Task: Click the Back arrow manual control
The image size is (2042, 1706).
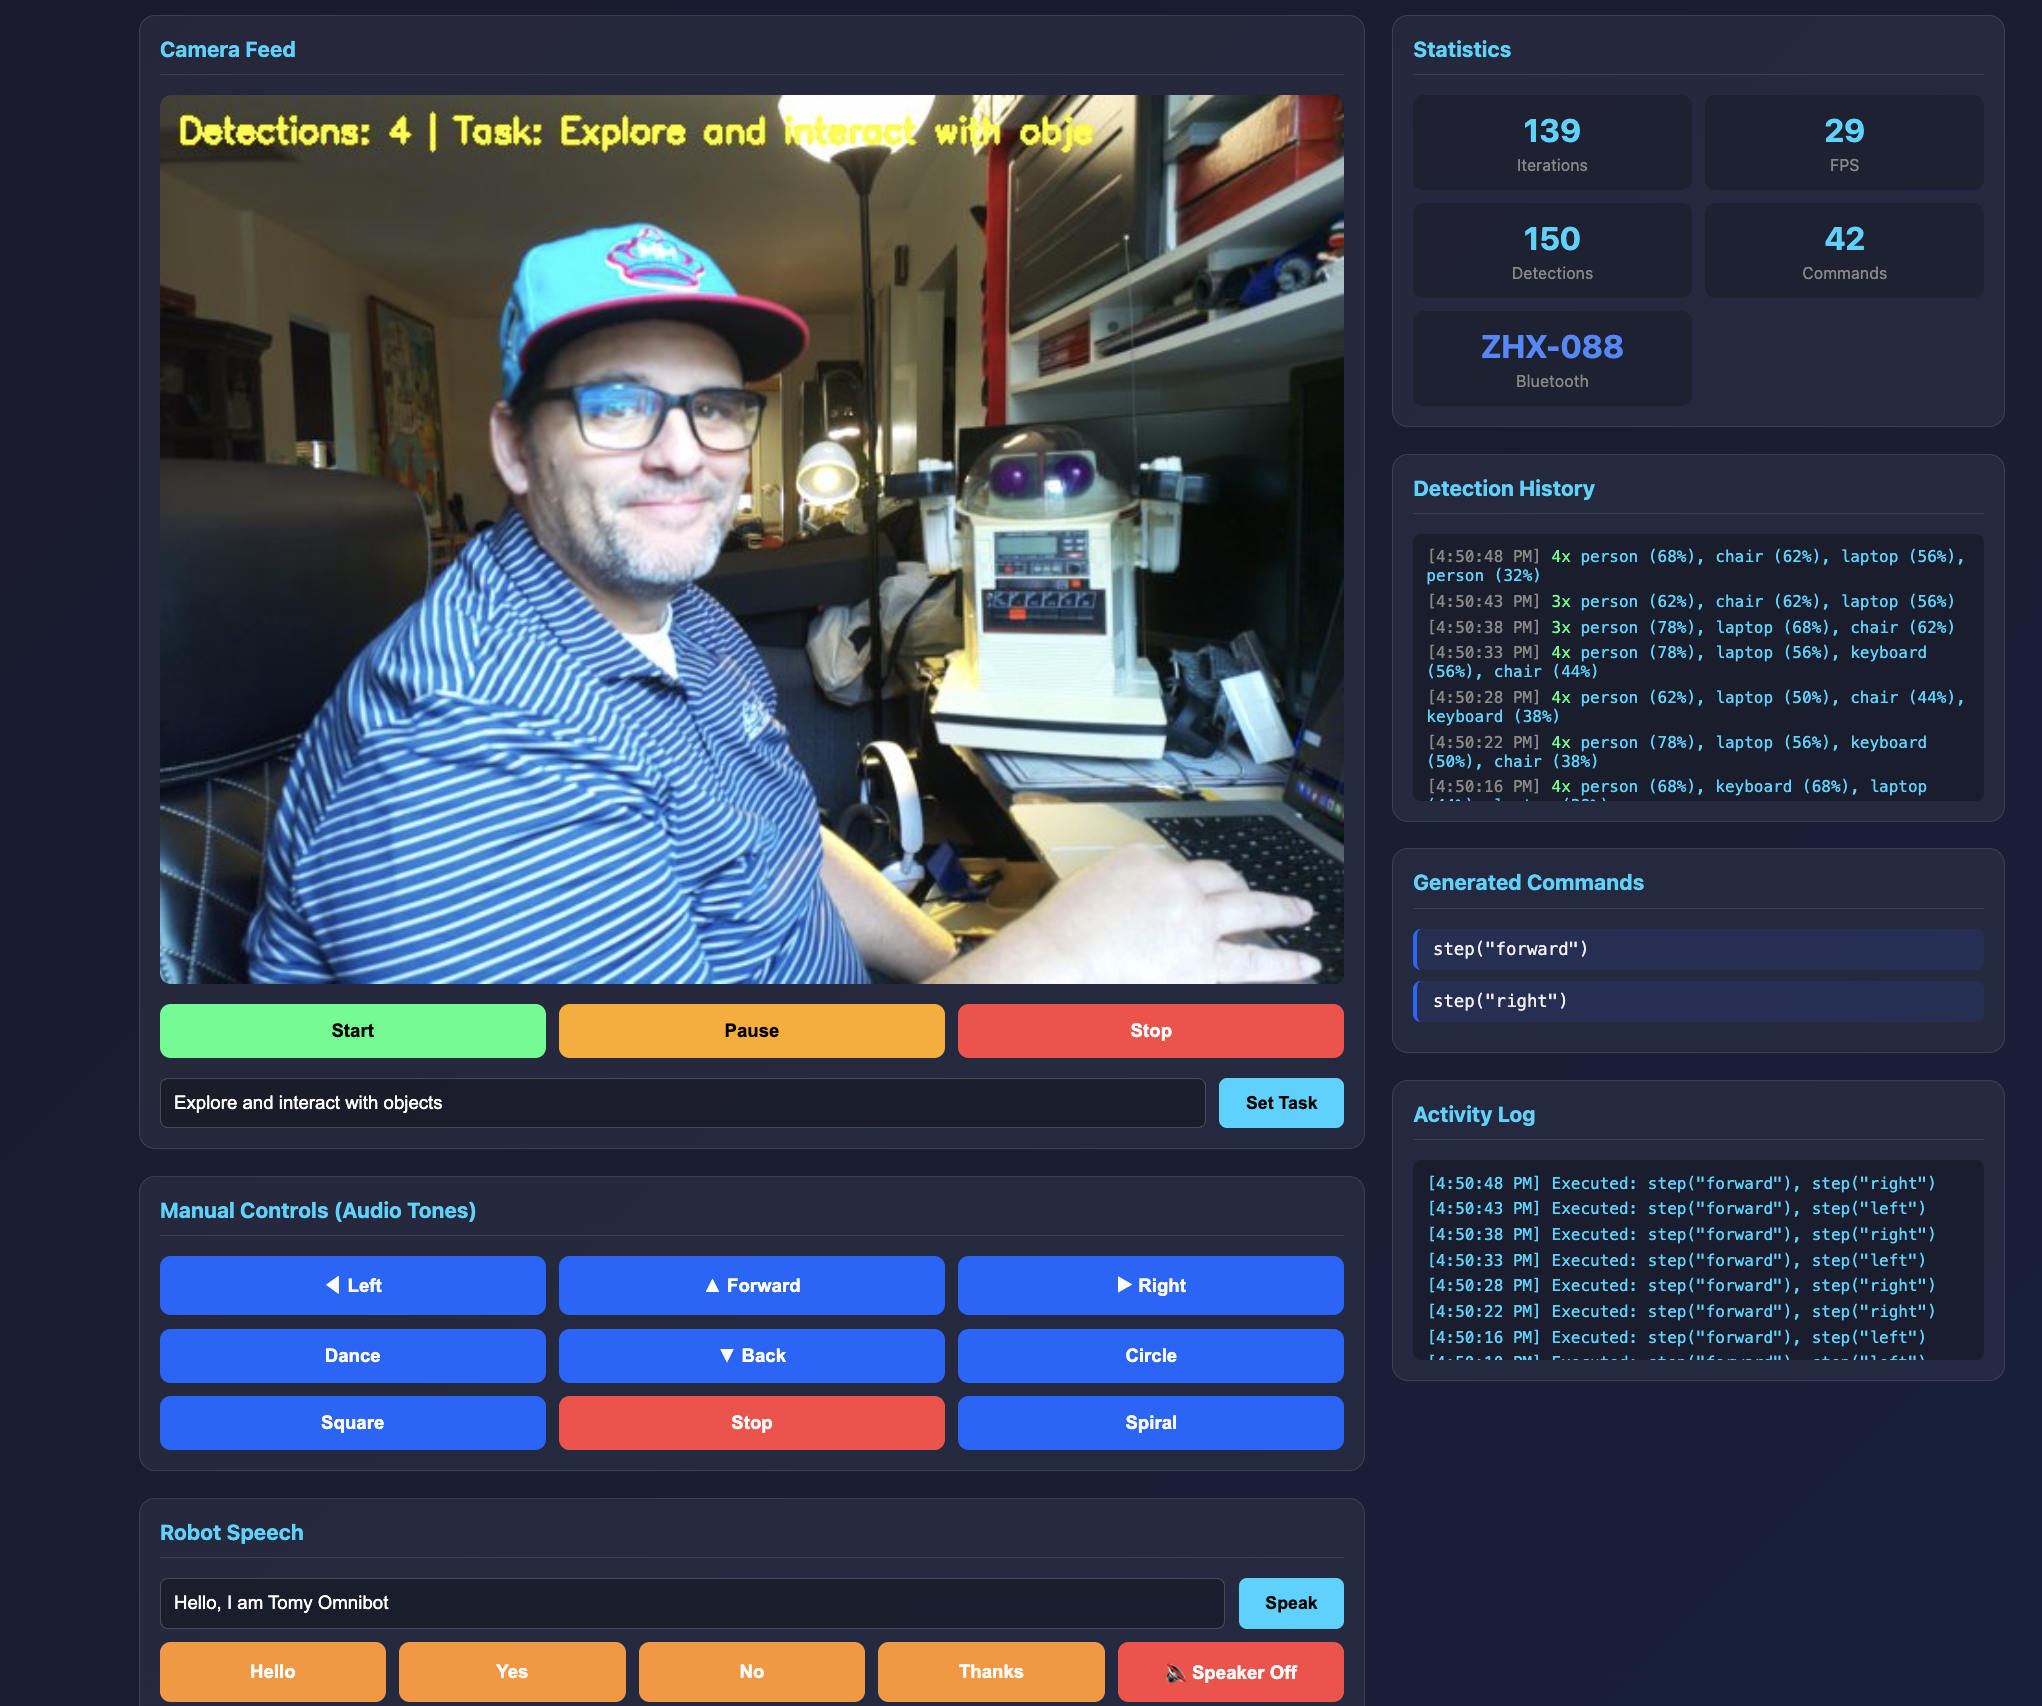Action: tap(751, 1356)
